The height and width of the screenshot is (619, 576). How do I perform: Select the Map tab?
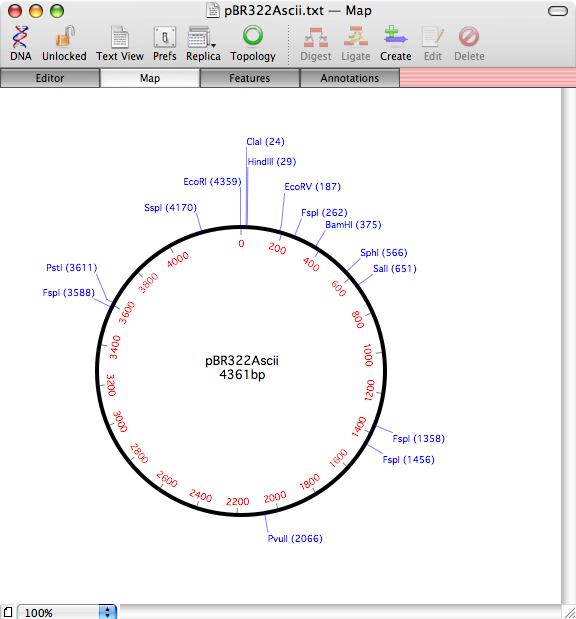click(150, 78)
